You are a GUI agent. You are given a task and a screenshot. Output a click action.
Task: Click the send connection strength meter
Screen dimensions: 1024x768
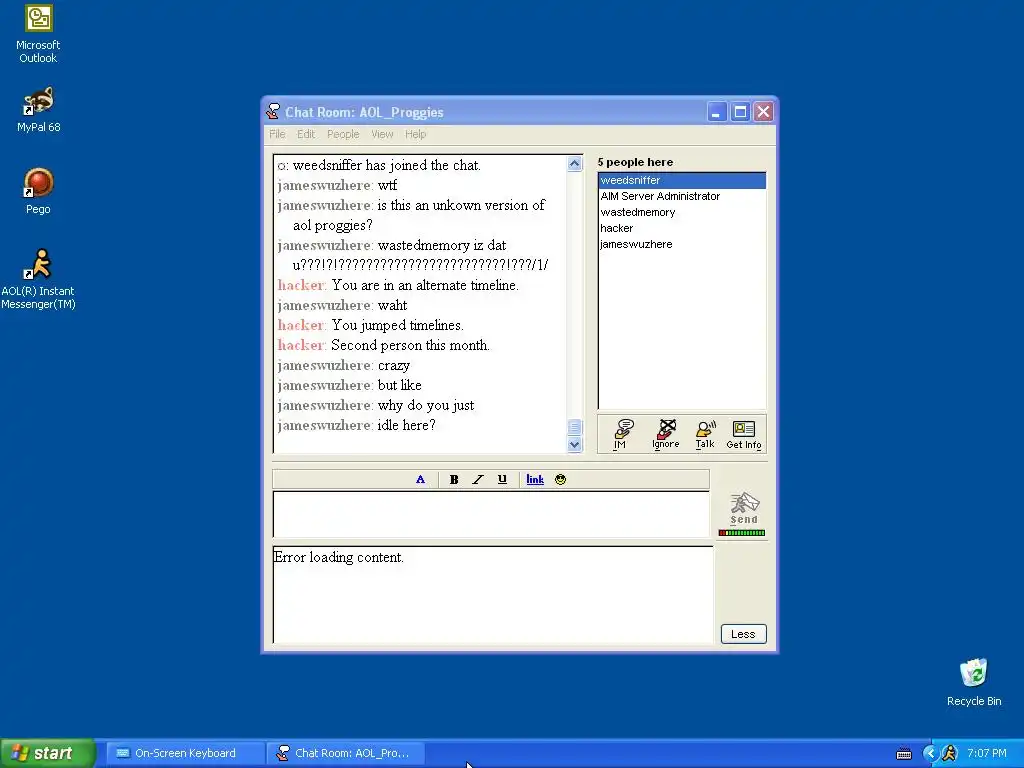742,533
